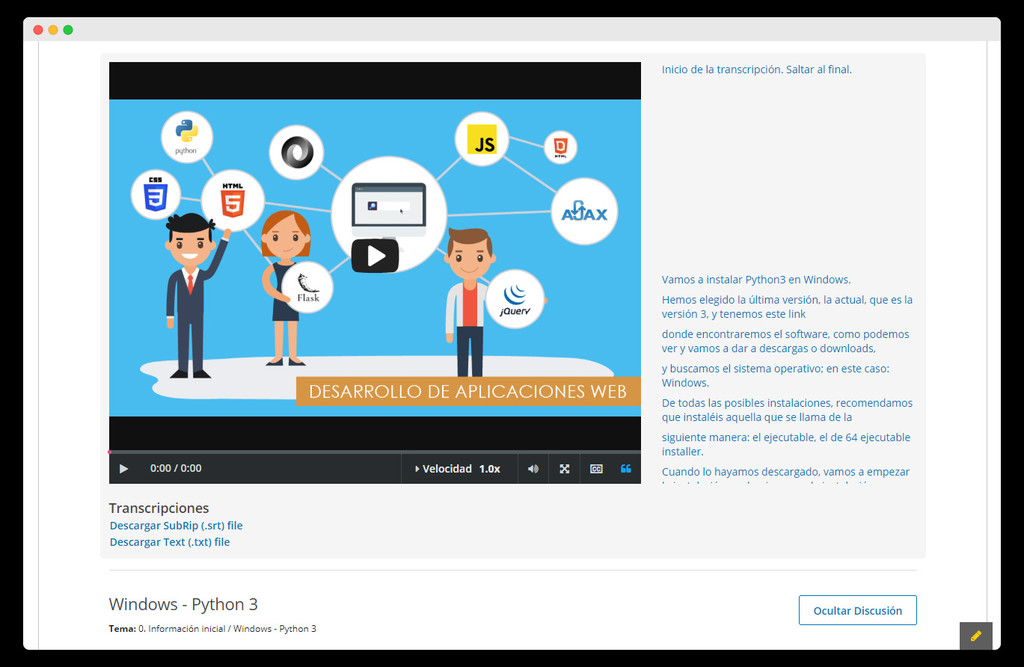Toggle closed captions with the CC icon
1024x667 pixels.
596,468
